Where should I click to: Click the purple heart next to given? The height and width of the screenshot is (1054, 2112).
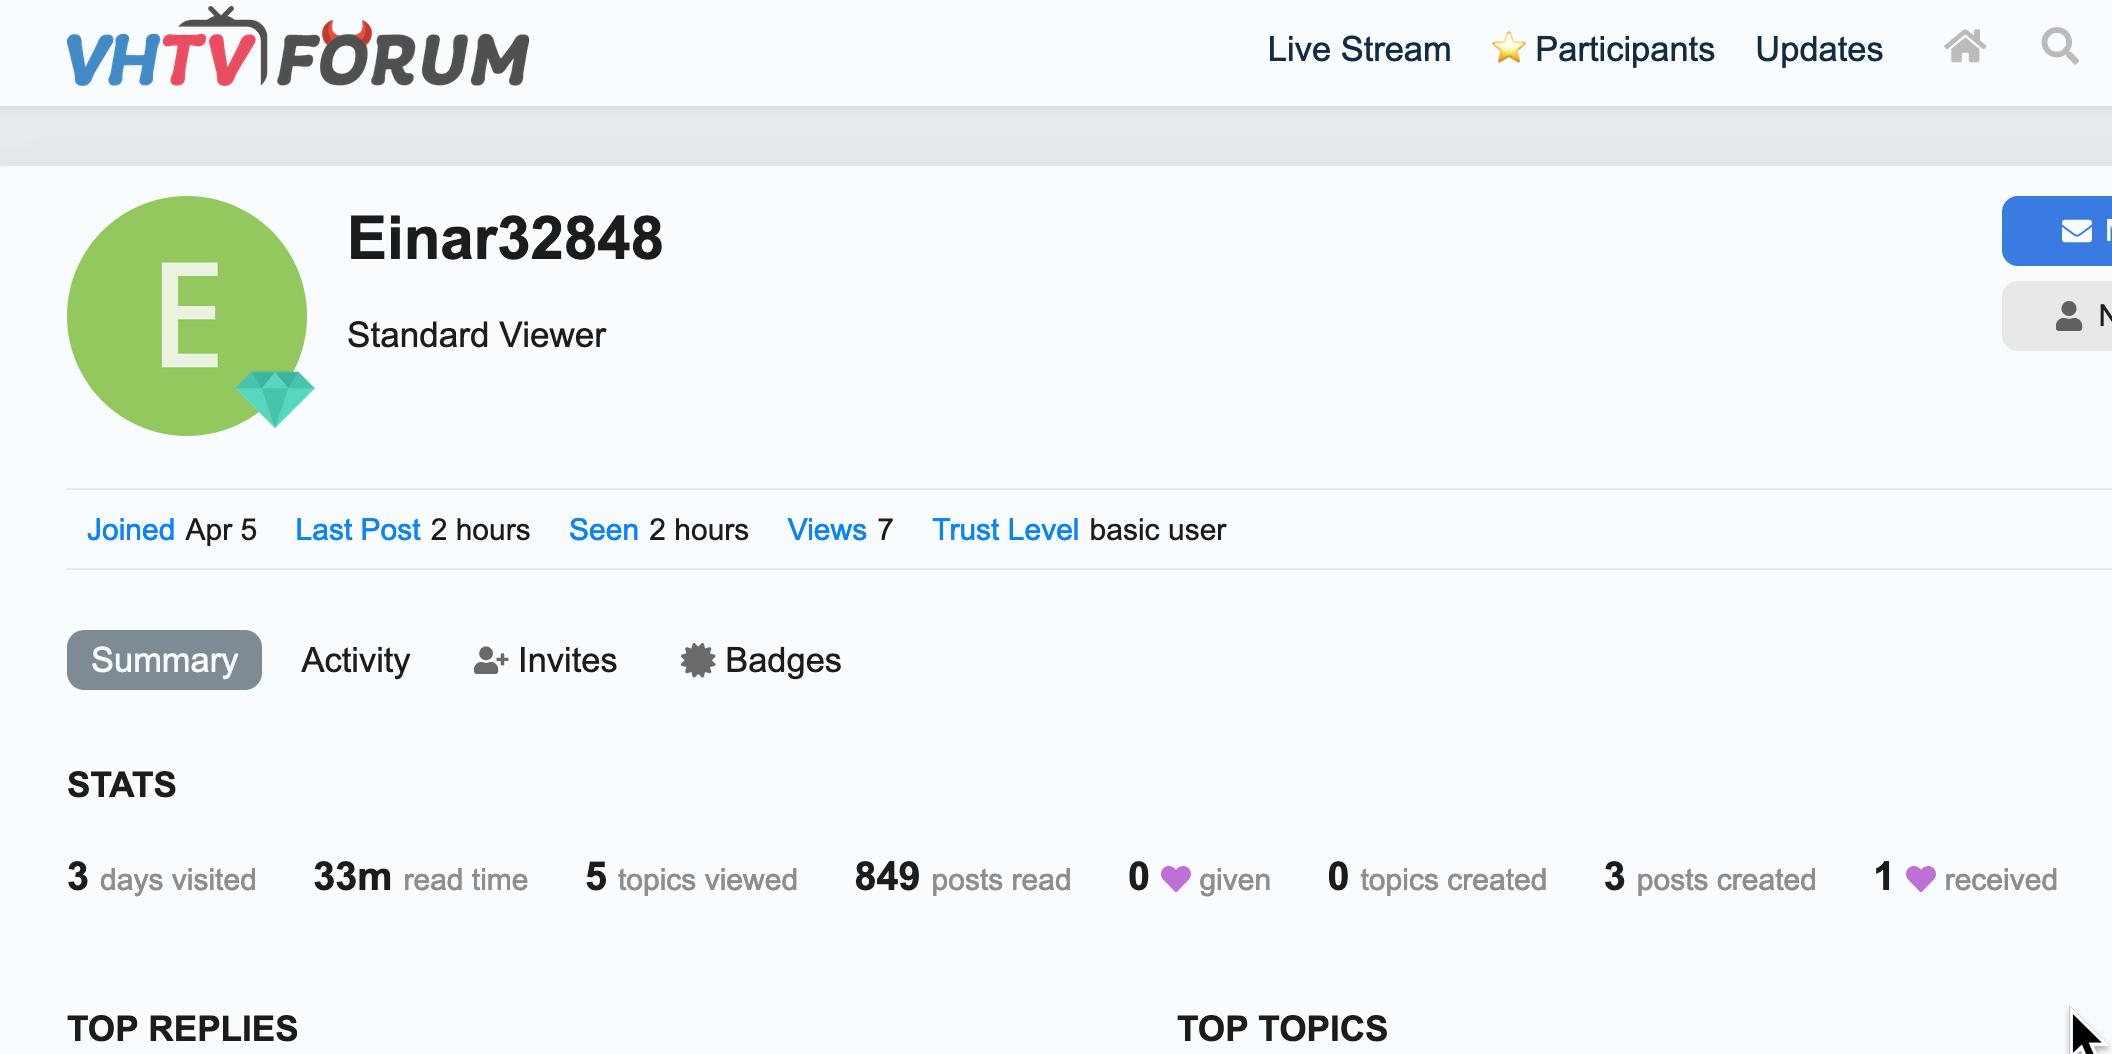[1175, 879]
